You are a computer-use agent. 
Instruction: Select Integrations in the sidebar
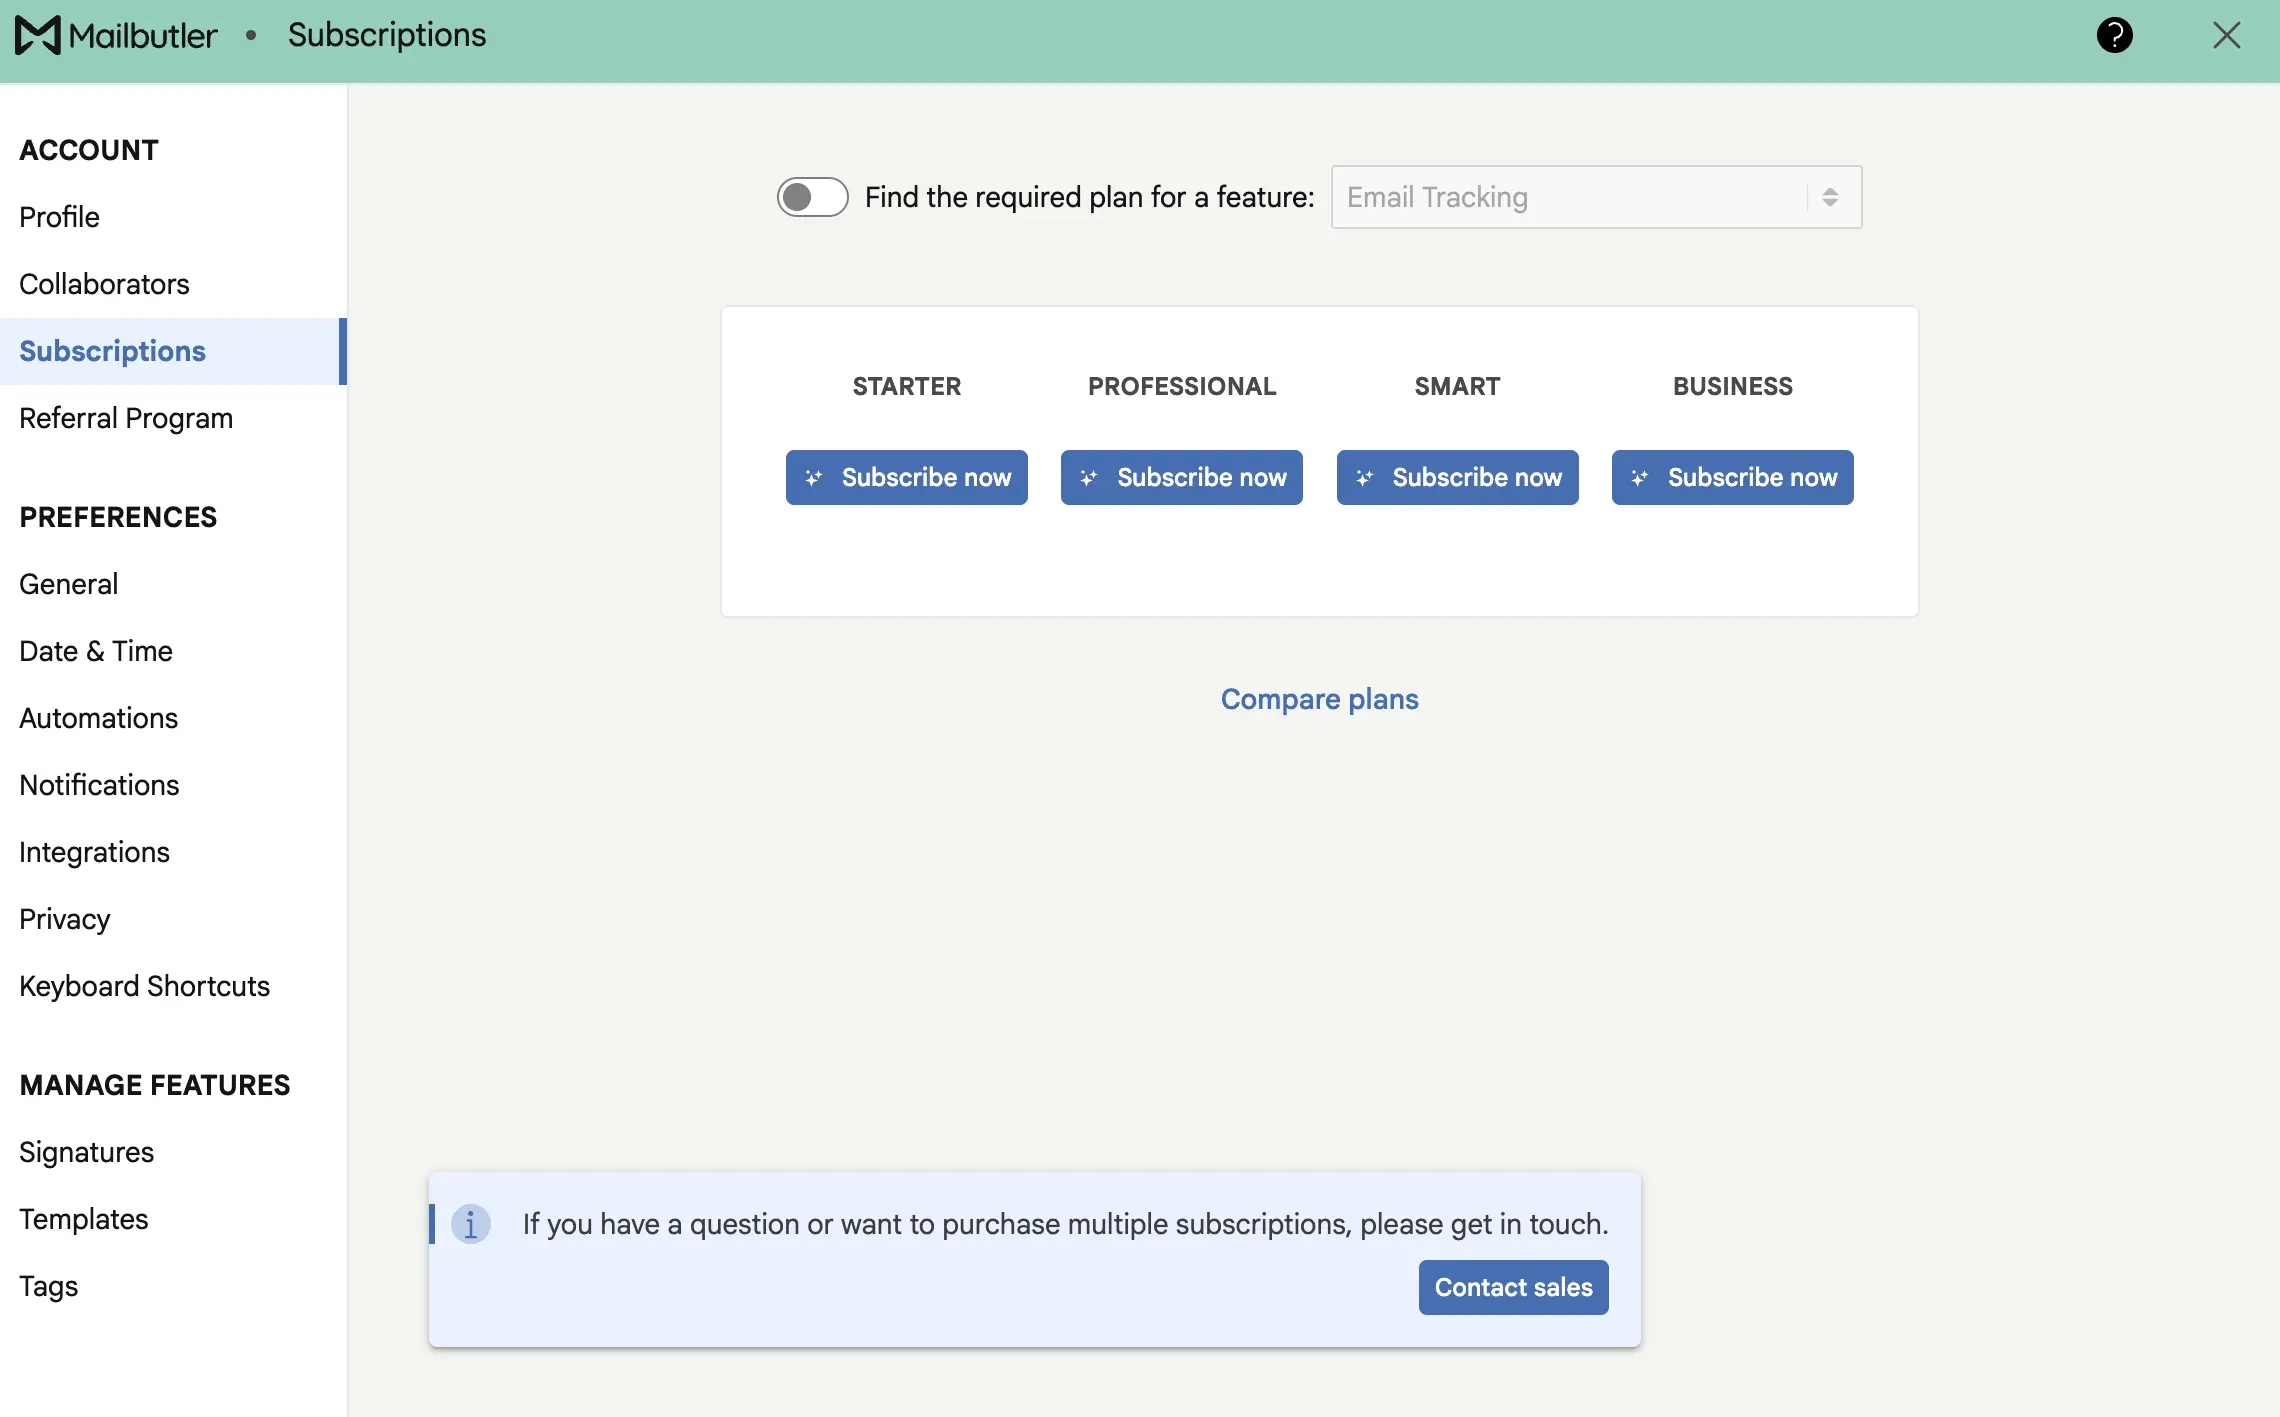[94, 852]
